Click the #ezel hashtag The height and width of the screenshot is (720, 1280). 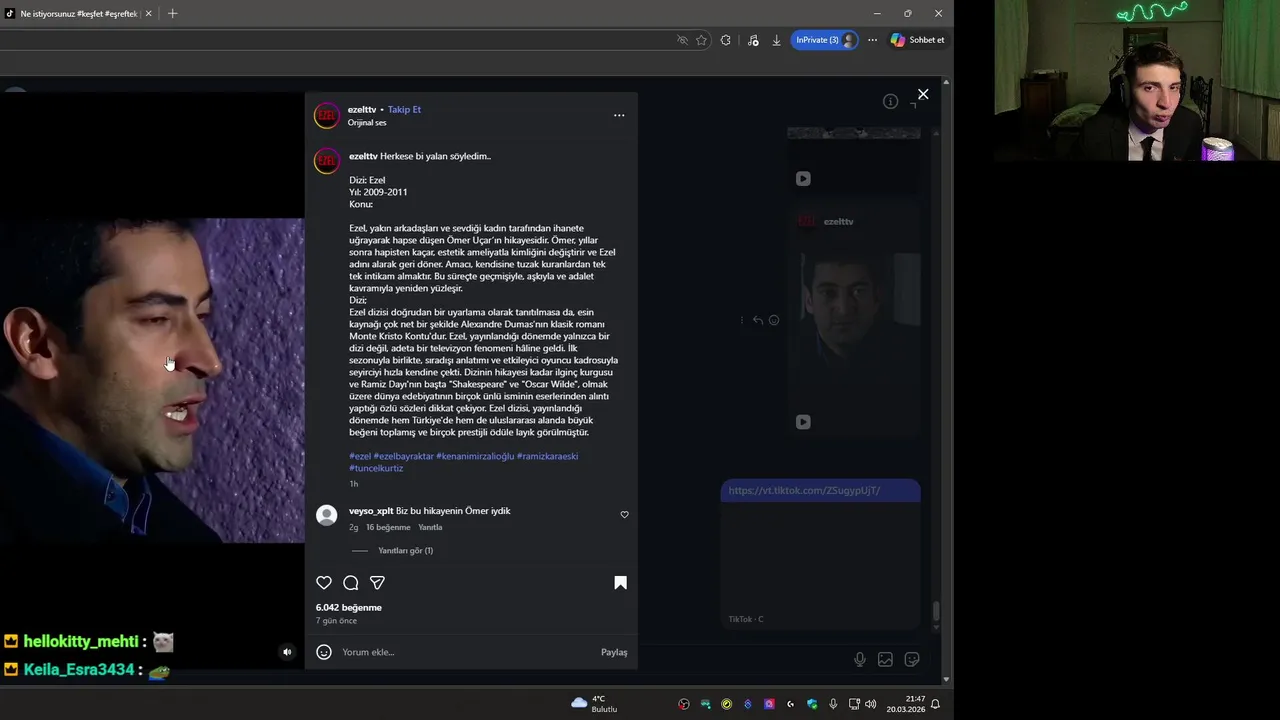click(x=360, y=456)
